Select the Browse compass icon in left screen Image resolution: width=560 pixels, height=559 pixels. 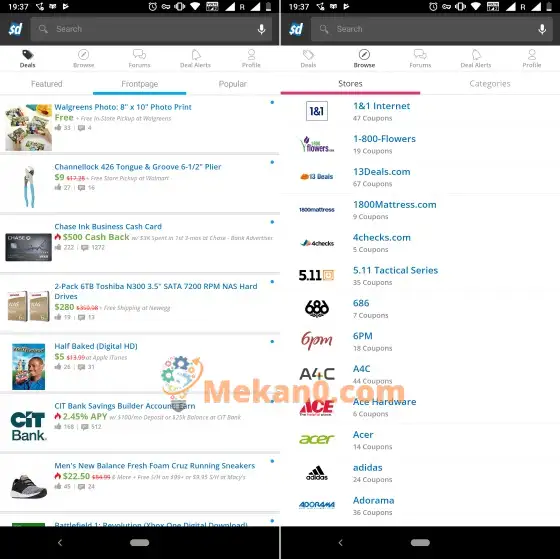point(84,55)
